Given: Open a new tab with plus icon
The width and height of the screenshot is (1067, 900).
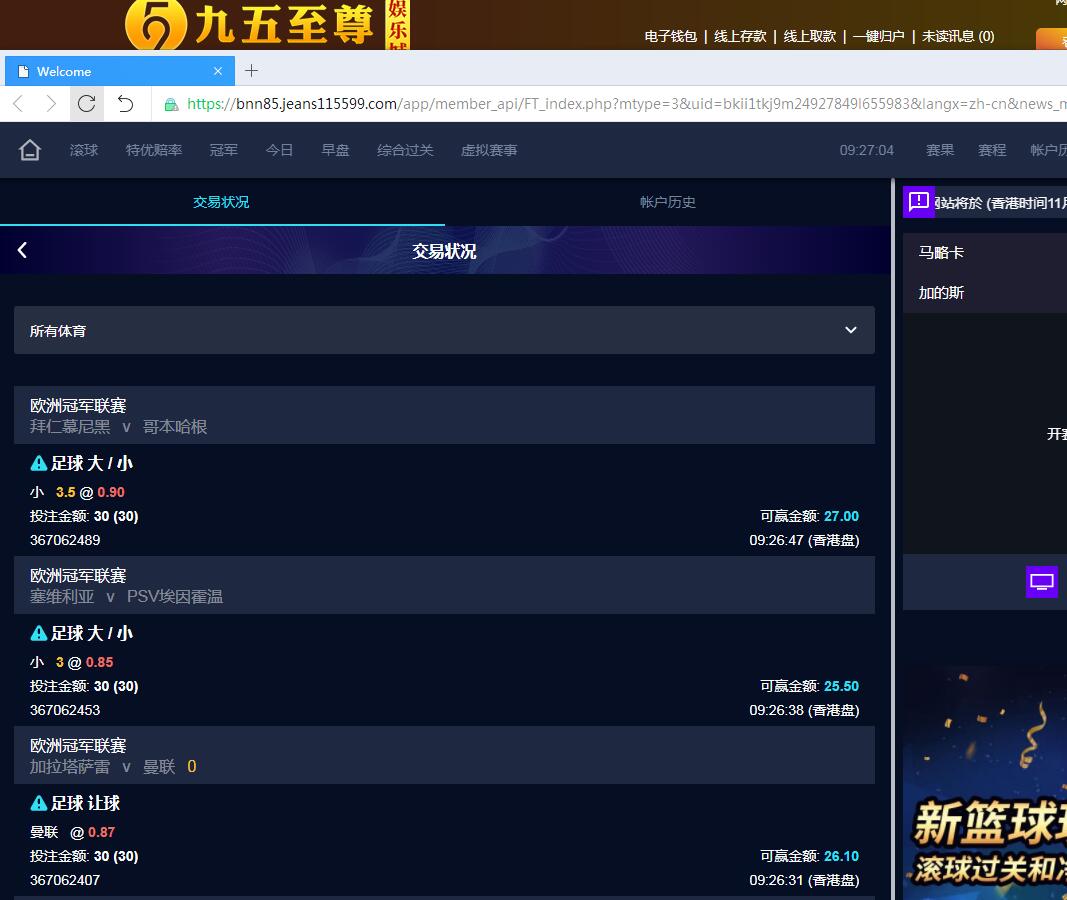Looking at the screenshot, I should tap(251, 71).
